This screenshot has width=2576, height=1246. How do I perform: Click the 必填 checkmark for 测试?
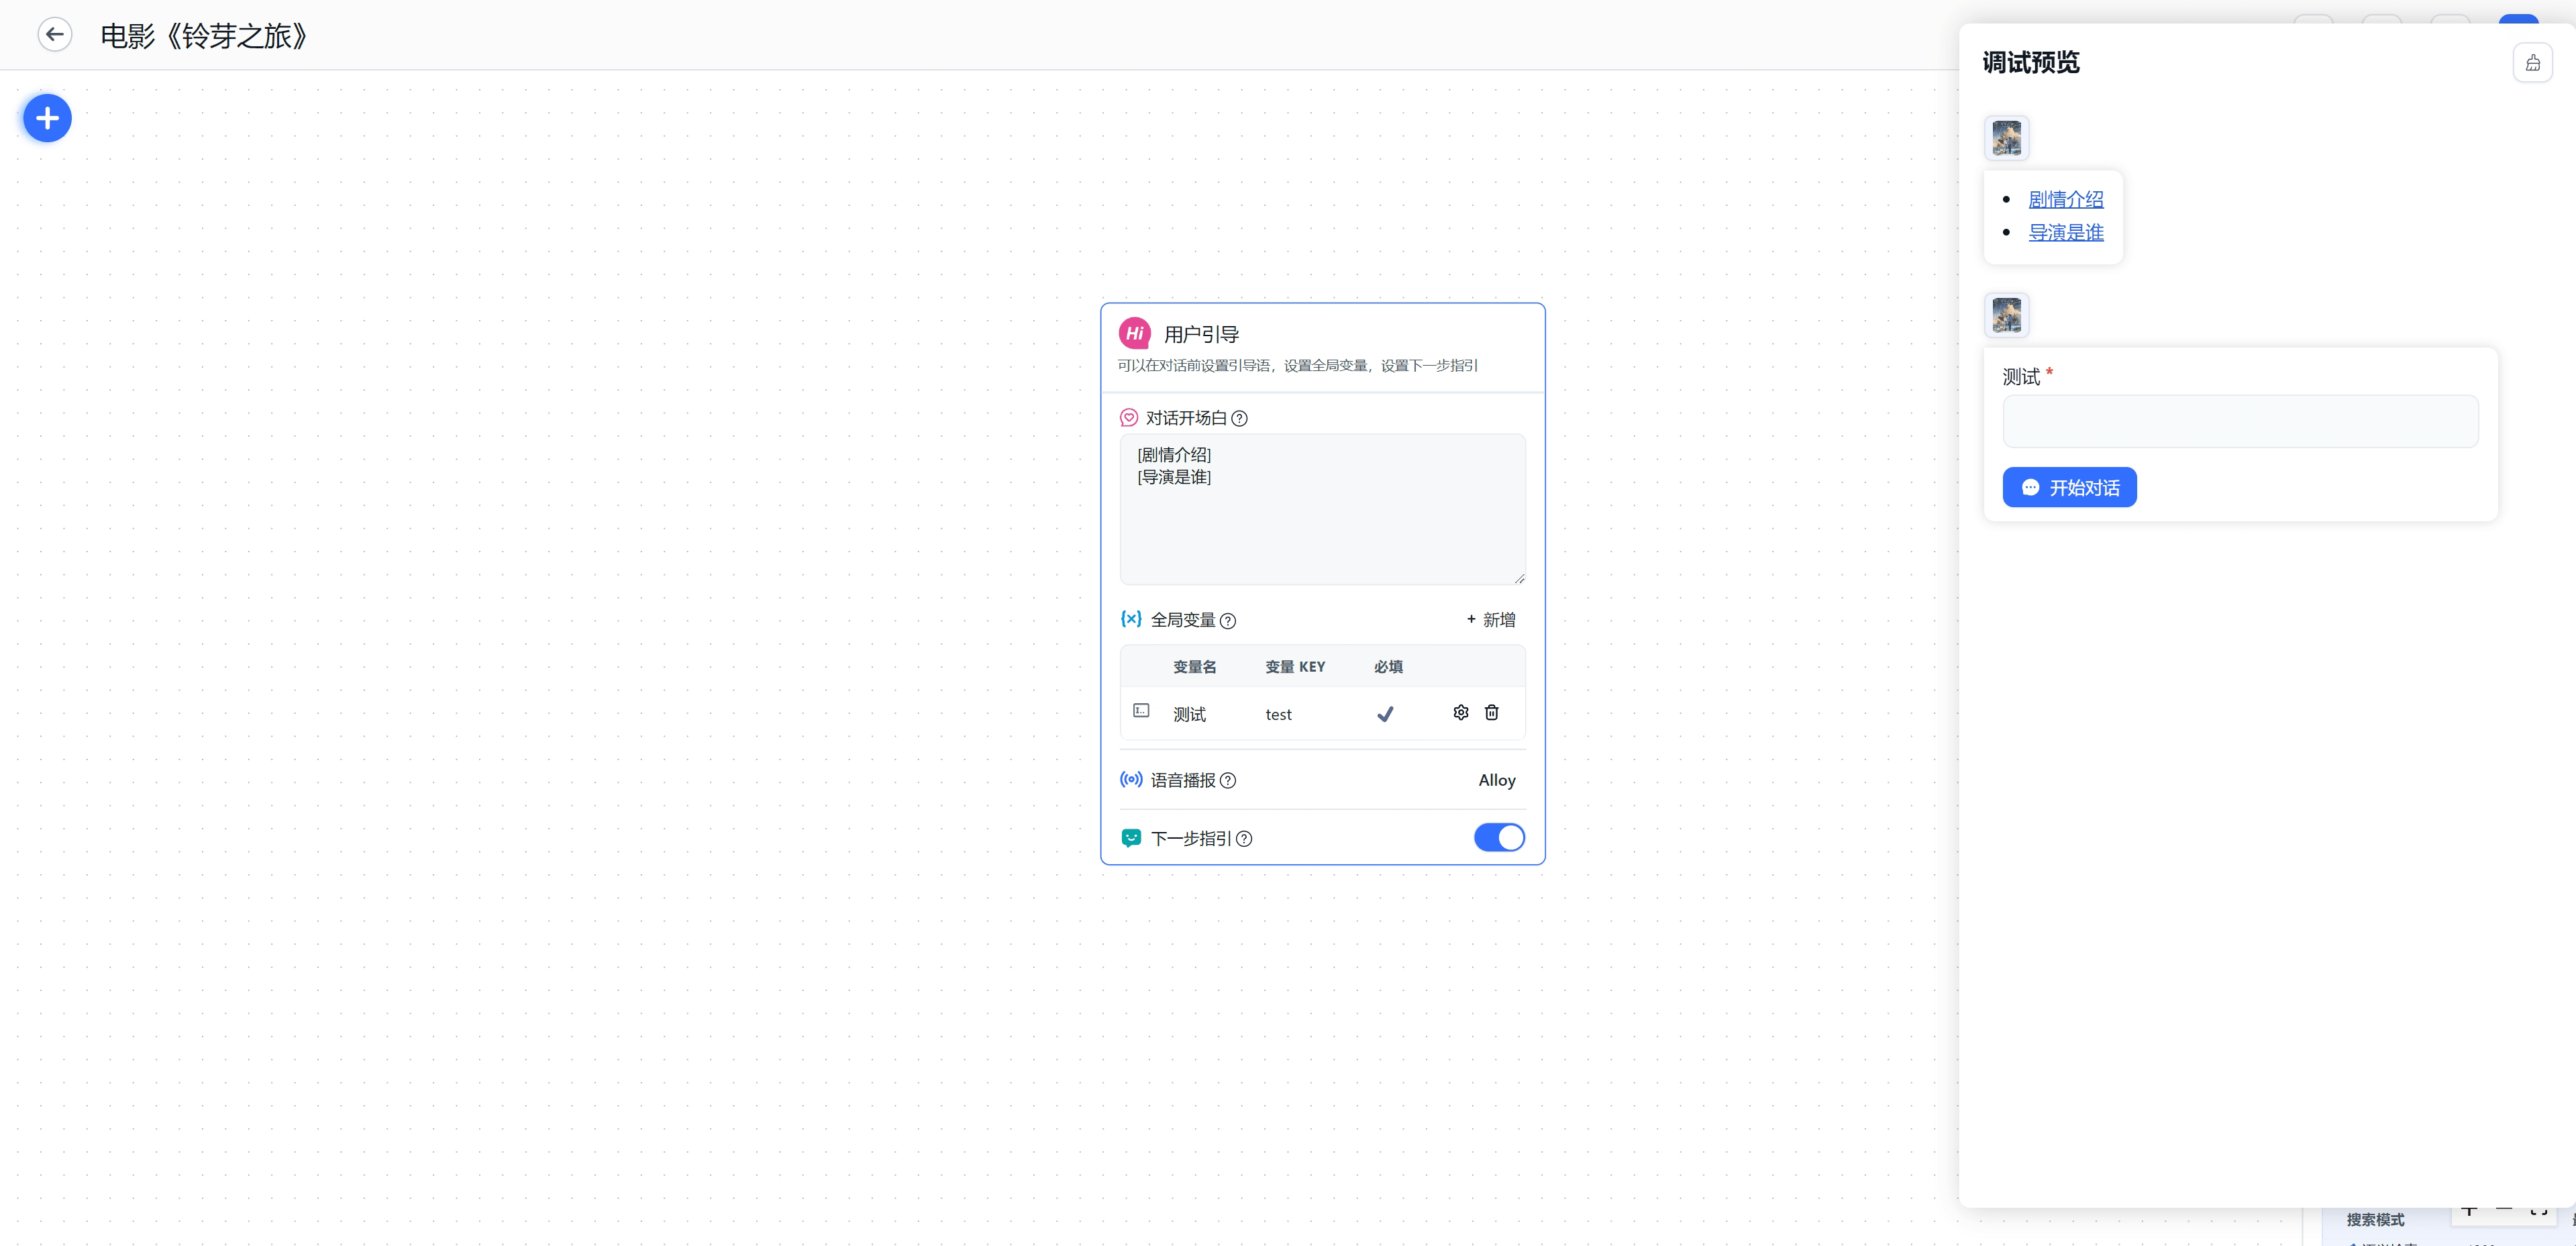tap(1385, 714)
